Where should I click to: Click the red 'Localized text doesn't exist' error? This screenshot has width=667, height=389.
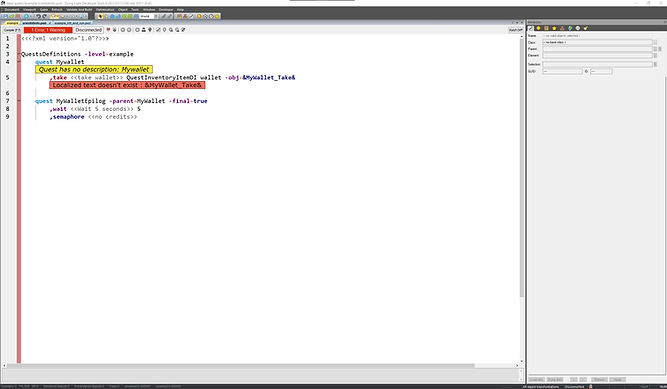127,85
